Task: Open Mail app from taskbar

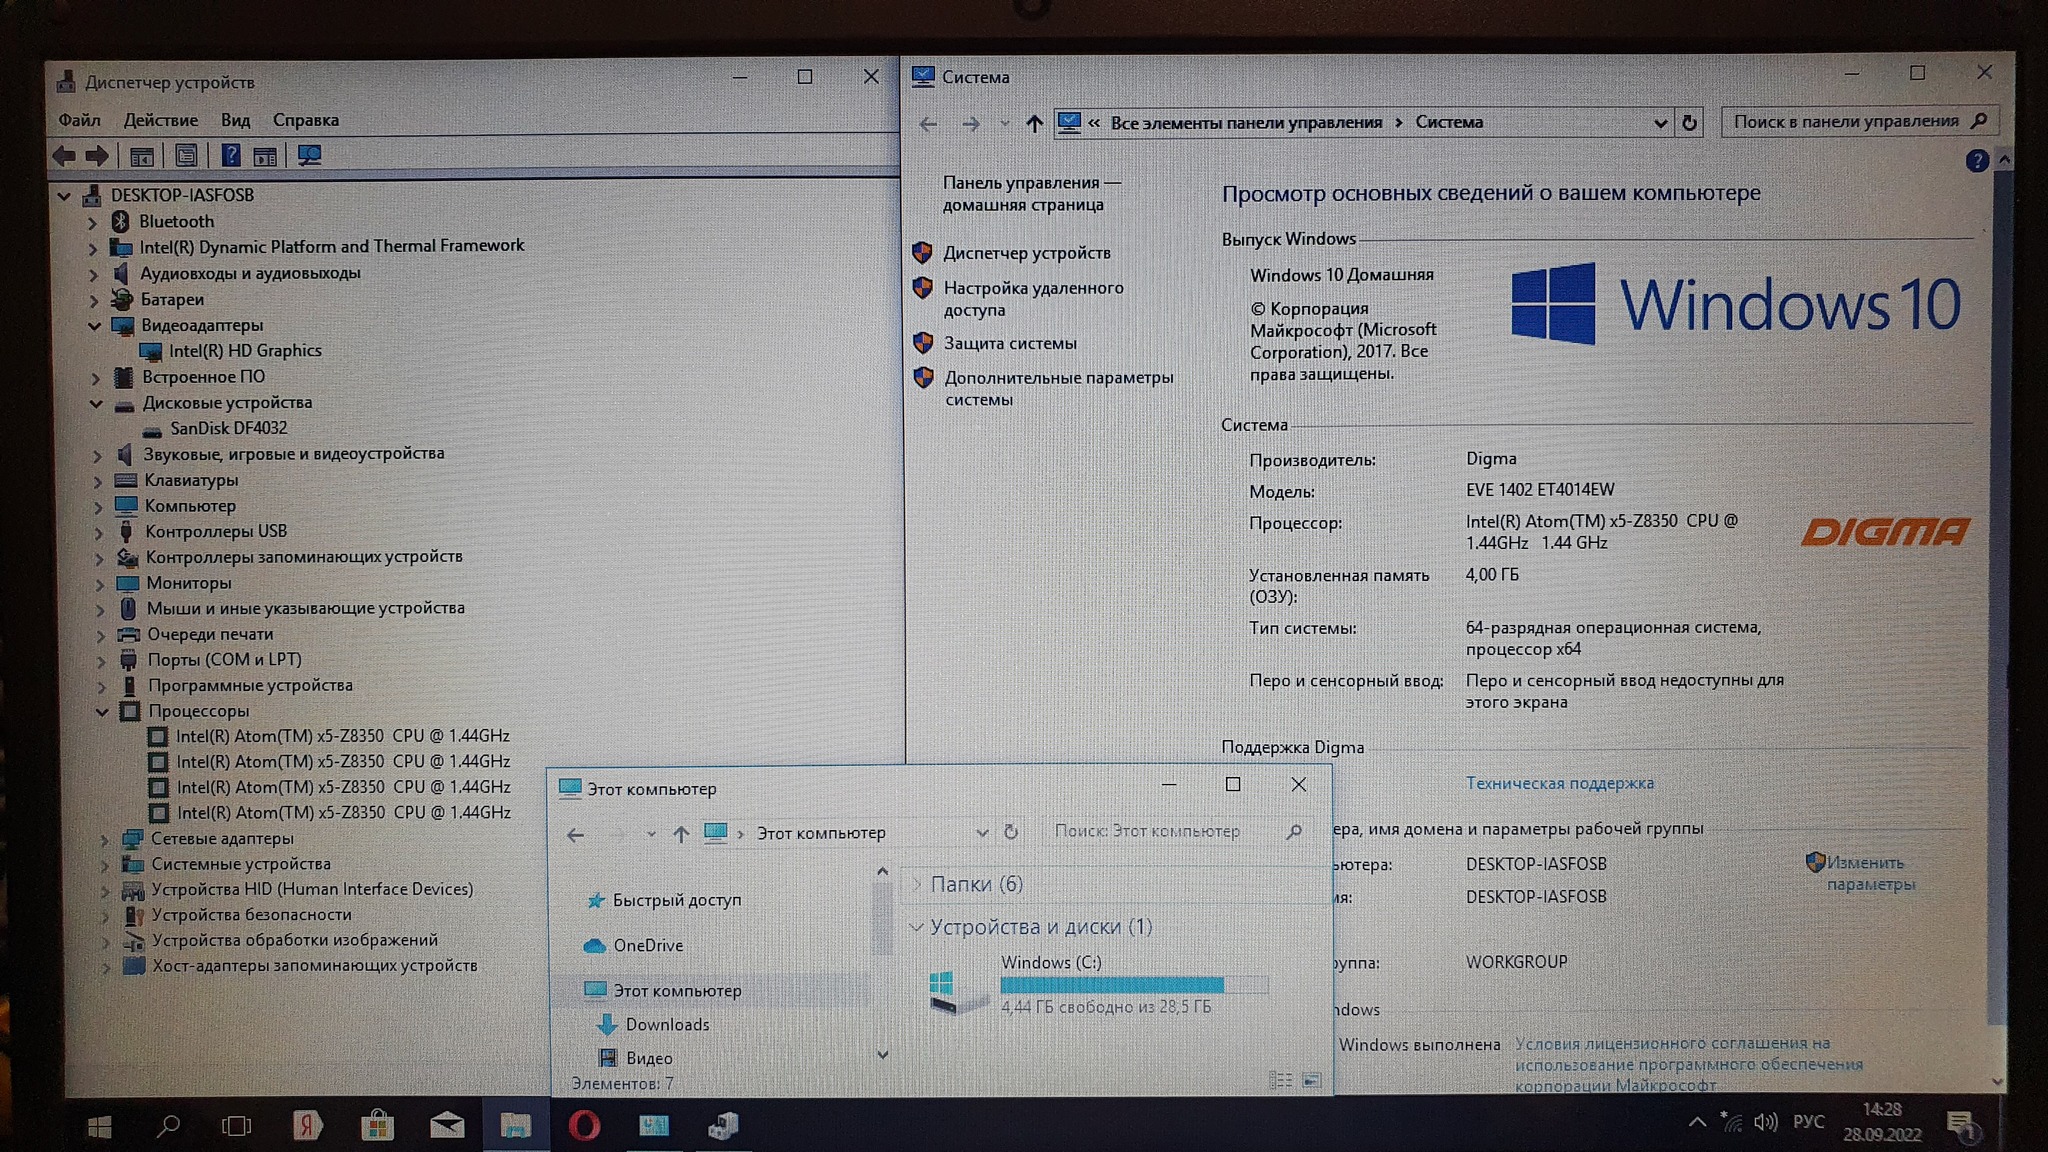Action: (447, 1126)
